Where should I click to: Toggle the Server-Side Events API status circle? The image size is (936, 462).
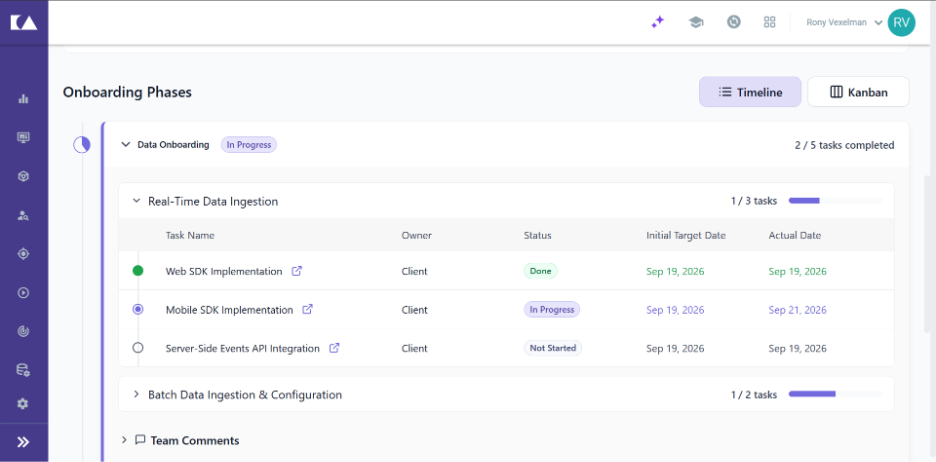(x=138, y=347)
